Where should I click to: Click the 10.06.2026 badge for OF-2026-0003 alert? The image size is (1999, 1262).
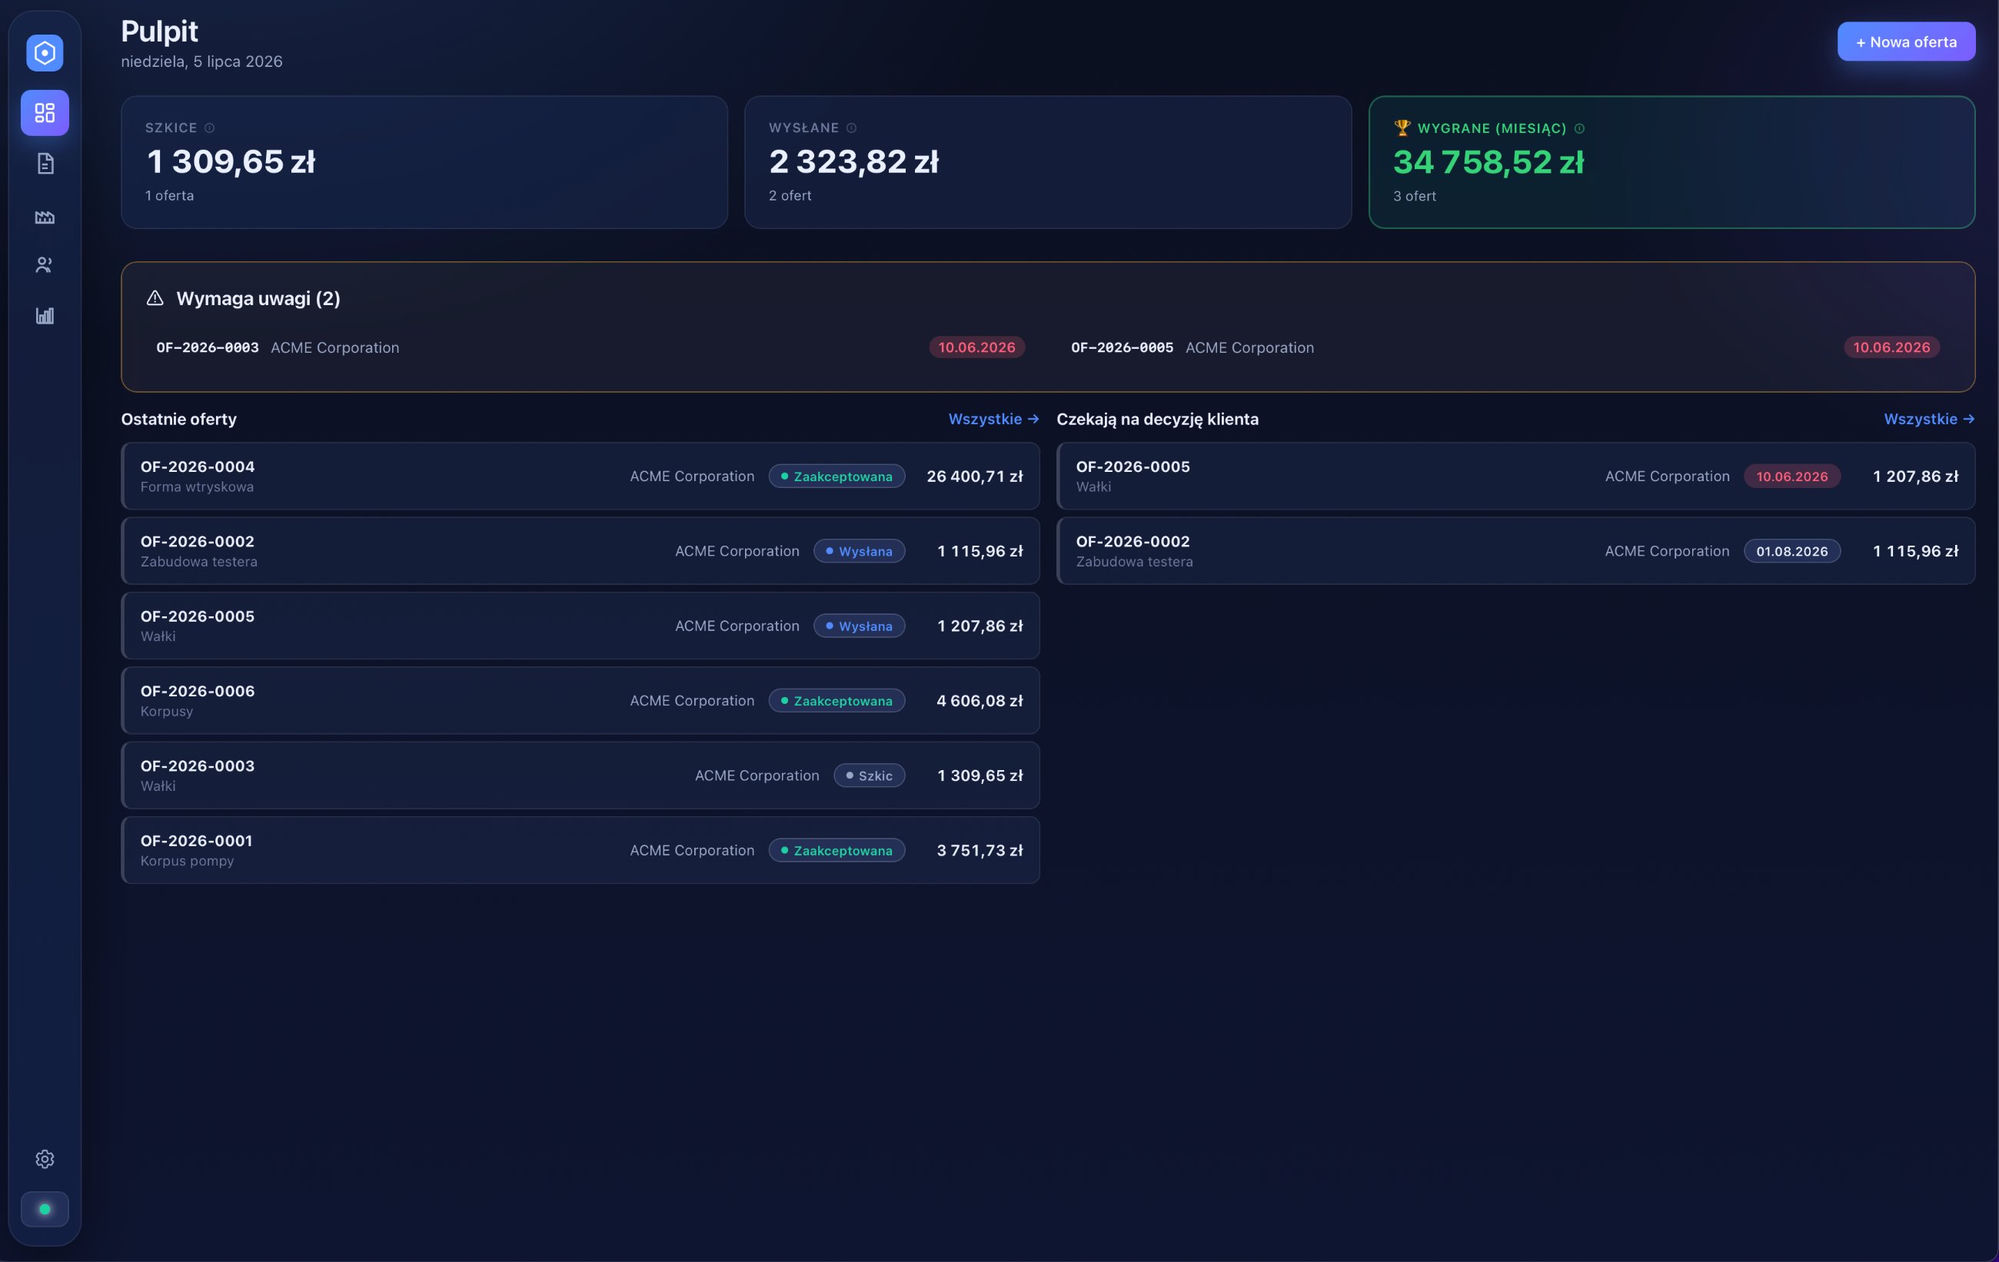(977, 347)
